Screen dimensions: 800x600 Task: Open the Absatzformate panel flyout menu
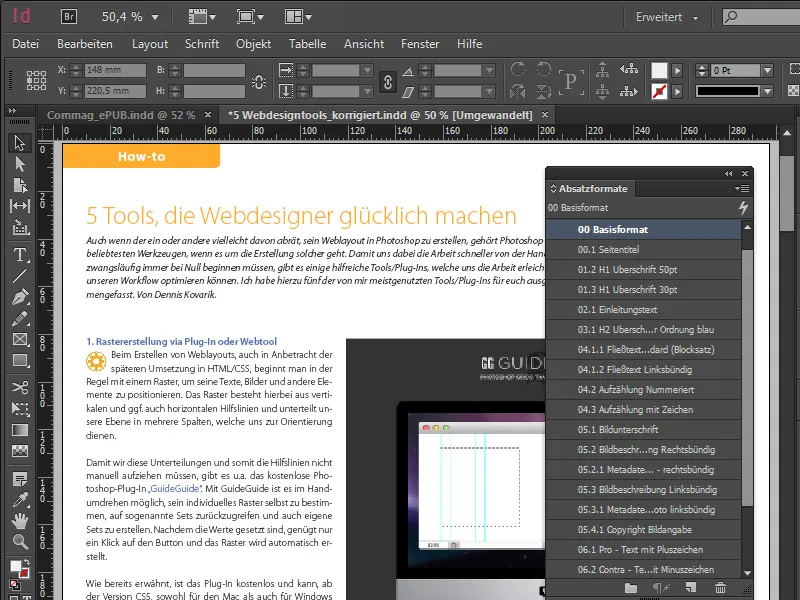coord(742,188)
